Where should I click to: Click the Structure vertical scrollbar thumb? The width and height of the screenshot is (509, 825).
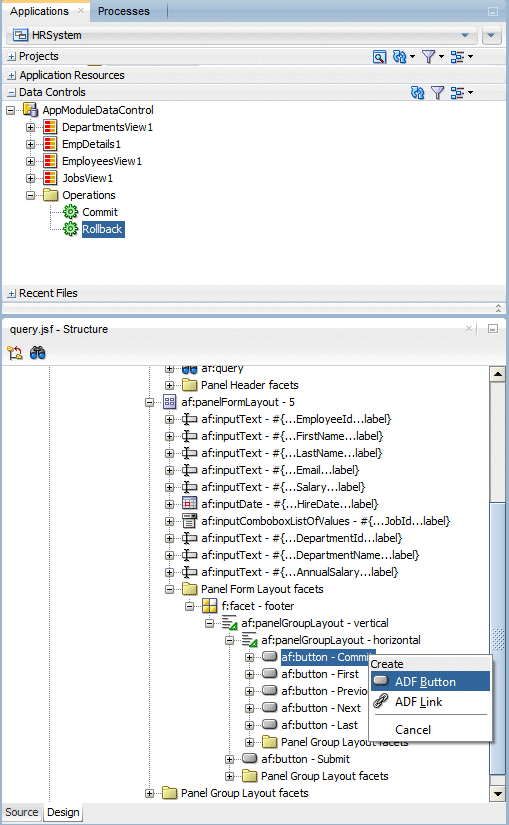497,639
